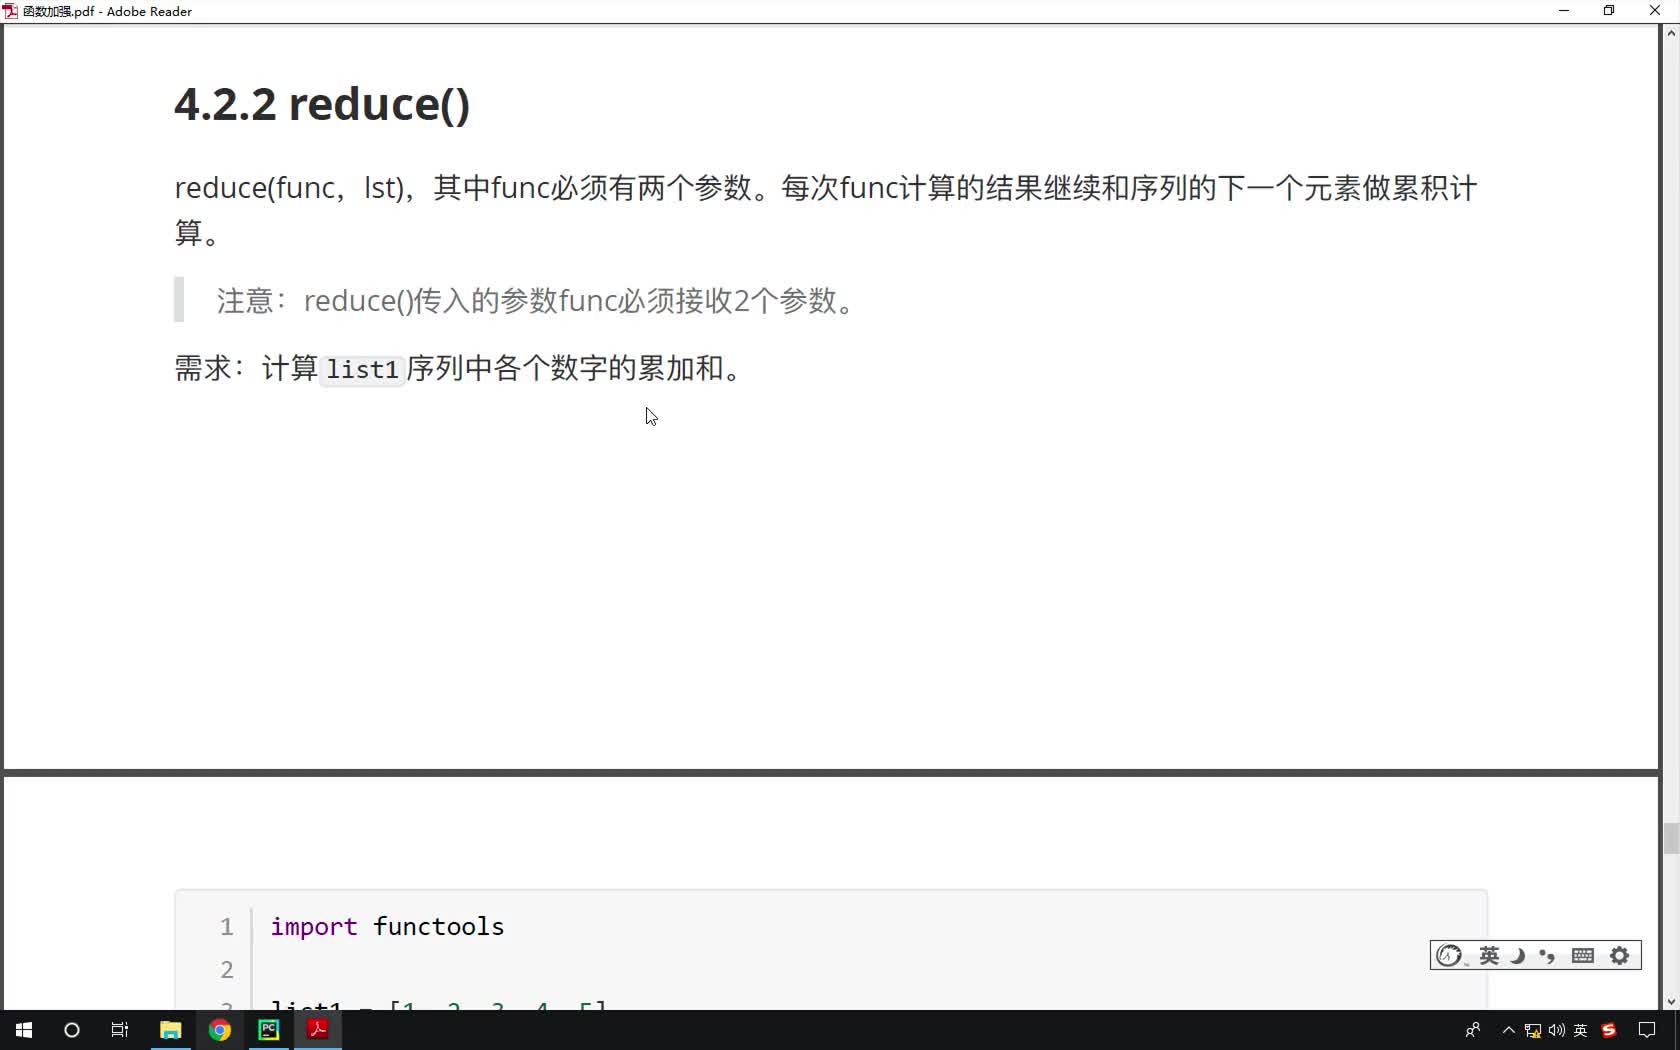The image size is (1680, 1050).
Task: Switch to PyCharm in taskbar
Action: (269, 1030)
